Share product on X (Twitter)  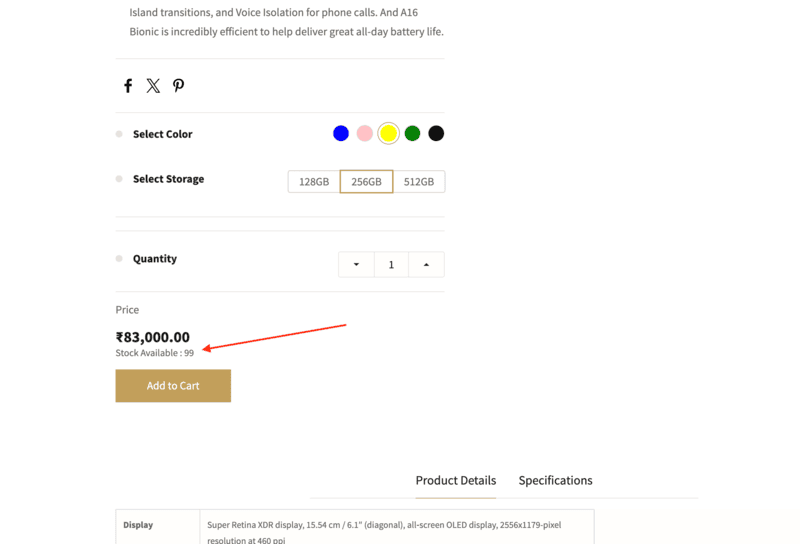coord(153,86)
